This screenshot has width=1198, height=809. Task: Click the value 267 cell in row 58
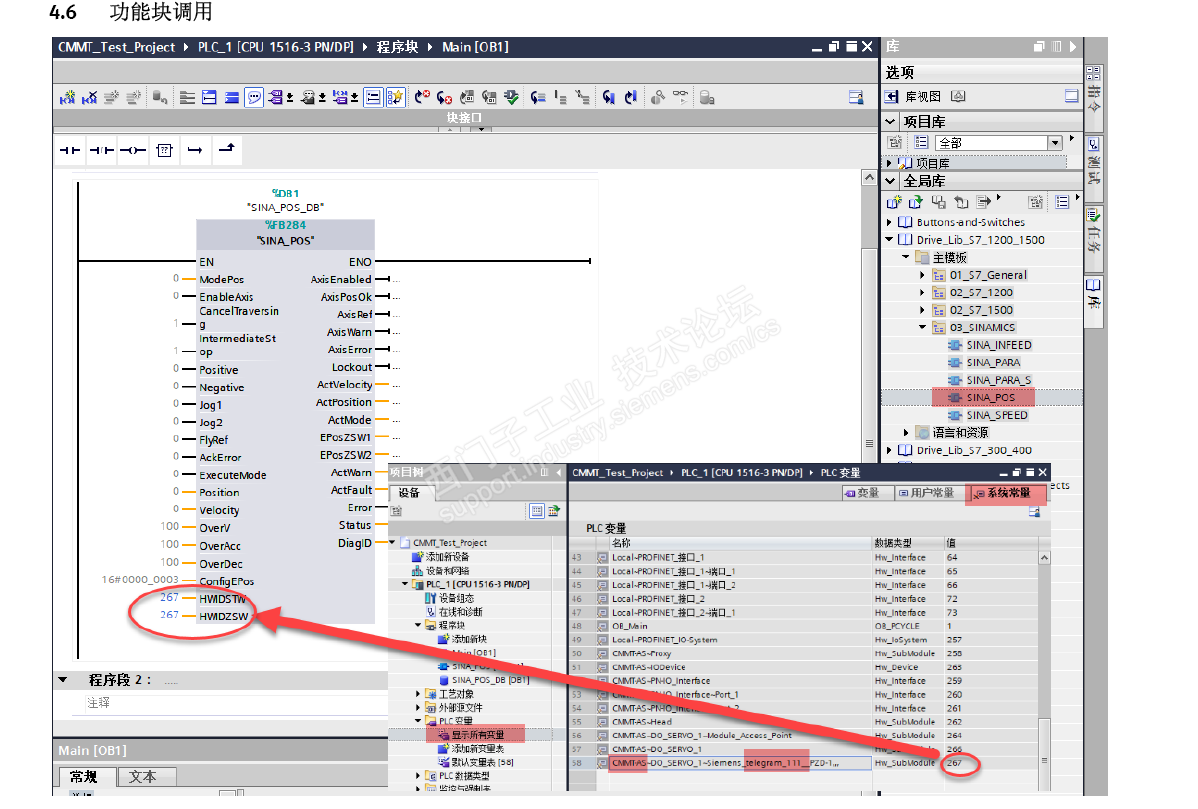[954, 763]
